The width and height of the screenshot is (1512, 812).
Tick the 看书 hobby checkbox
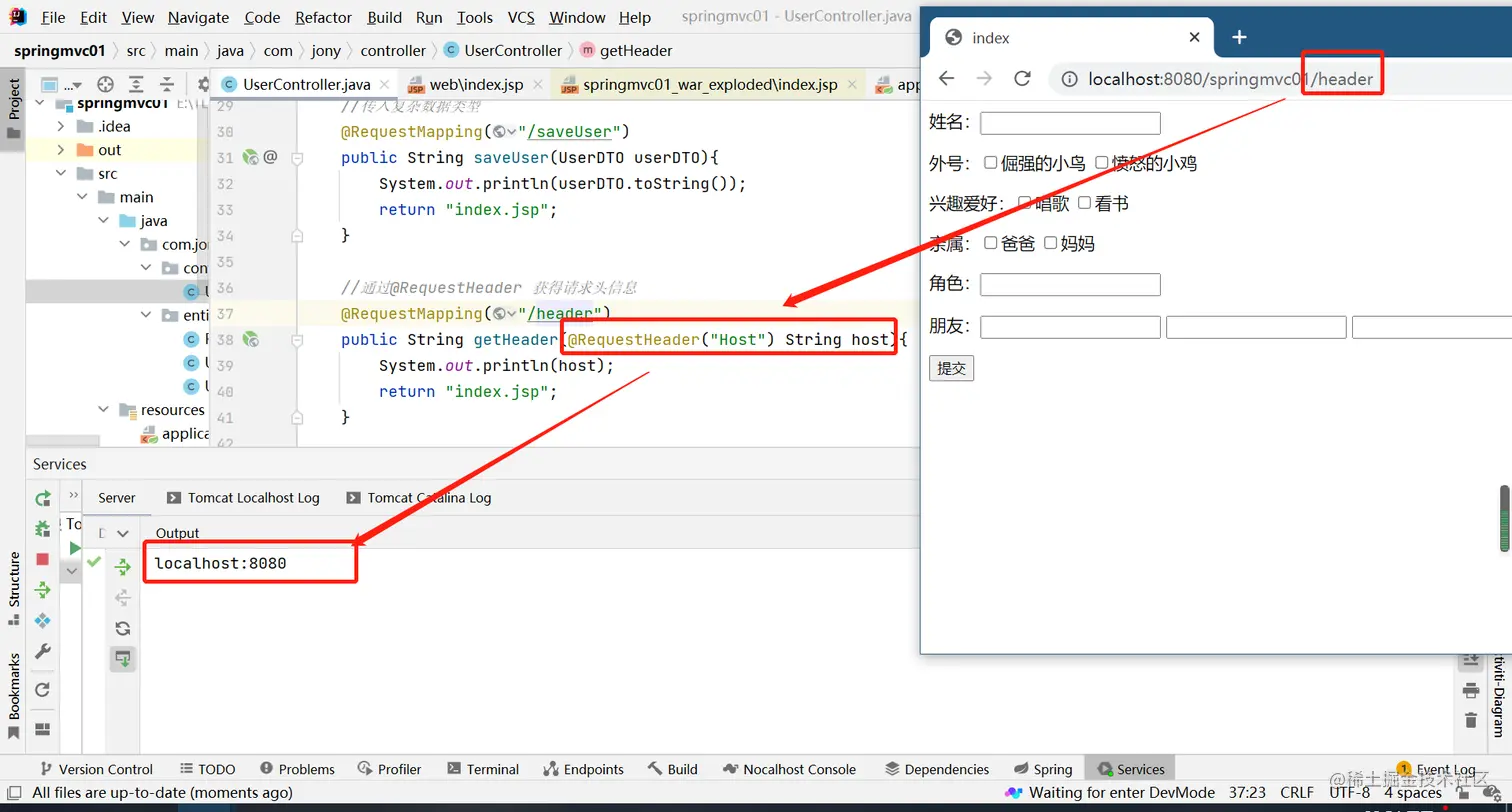point(1085,202)
